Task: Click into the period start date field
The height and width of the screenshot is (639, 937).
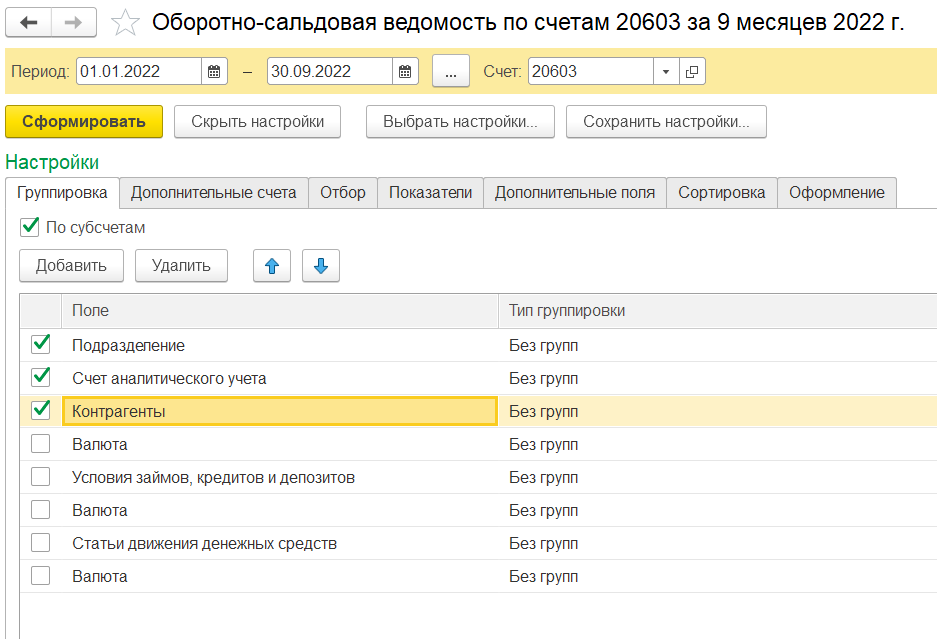Action: click(x=138, y=72)
